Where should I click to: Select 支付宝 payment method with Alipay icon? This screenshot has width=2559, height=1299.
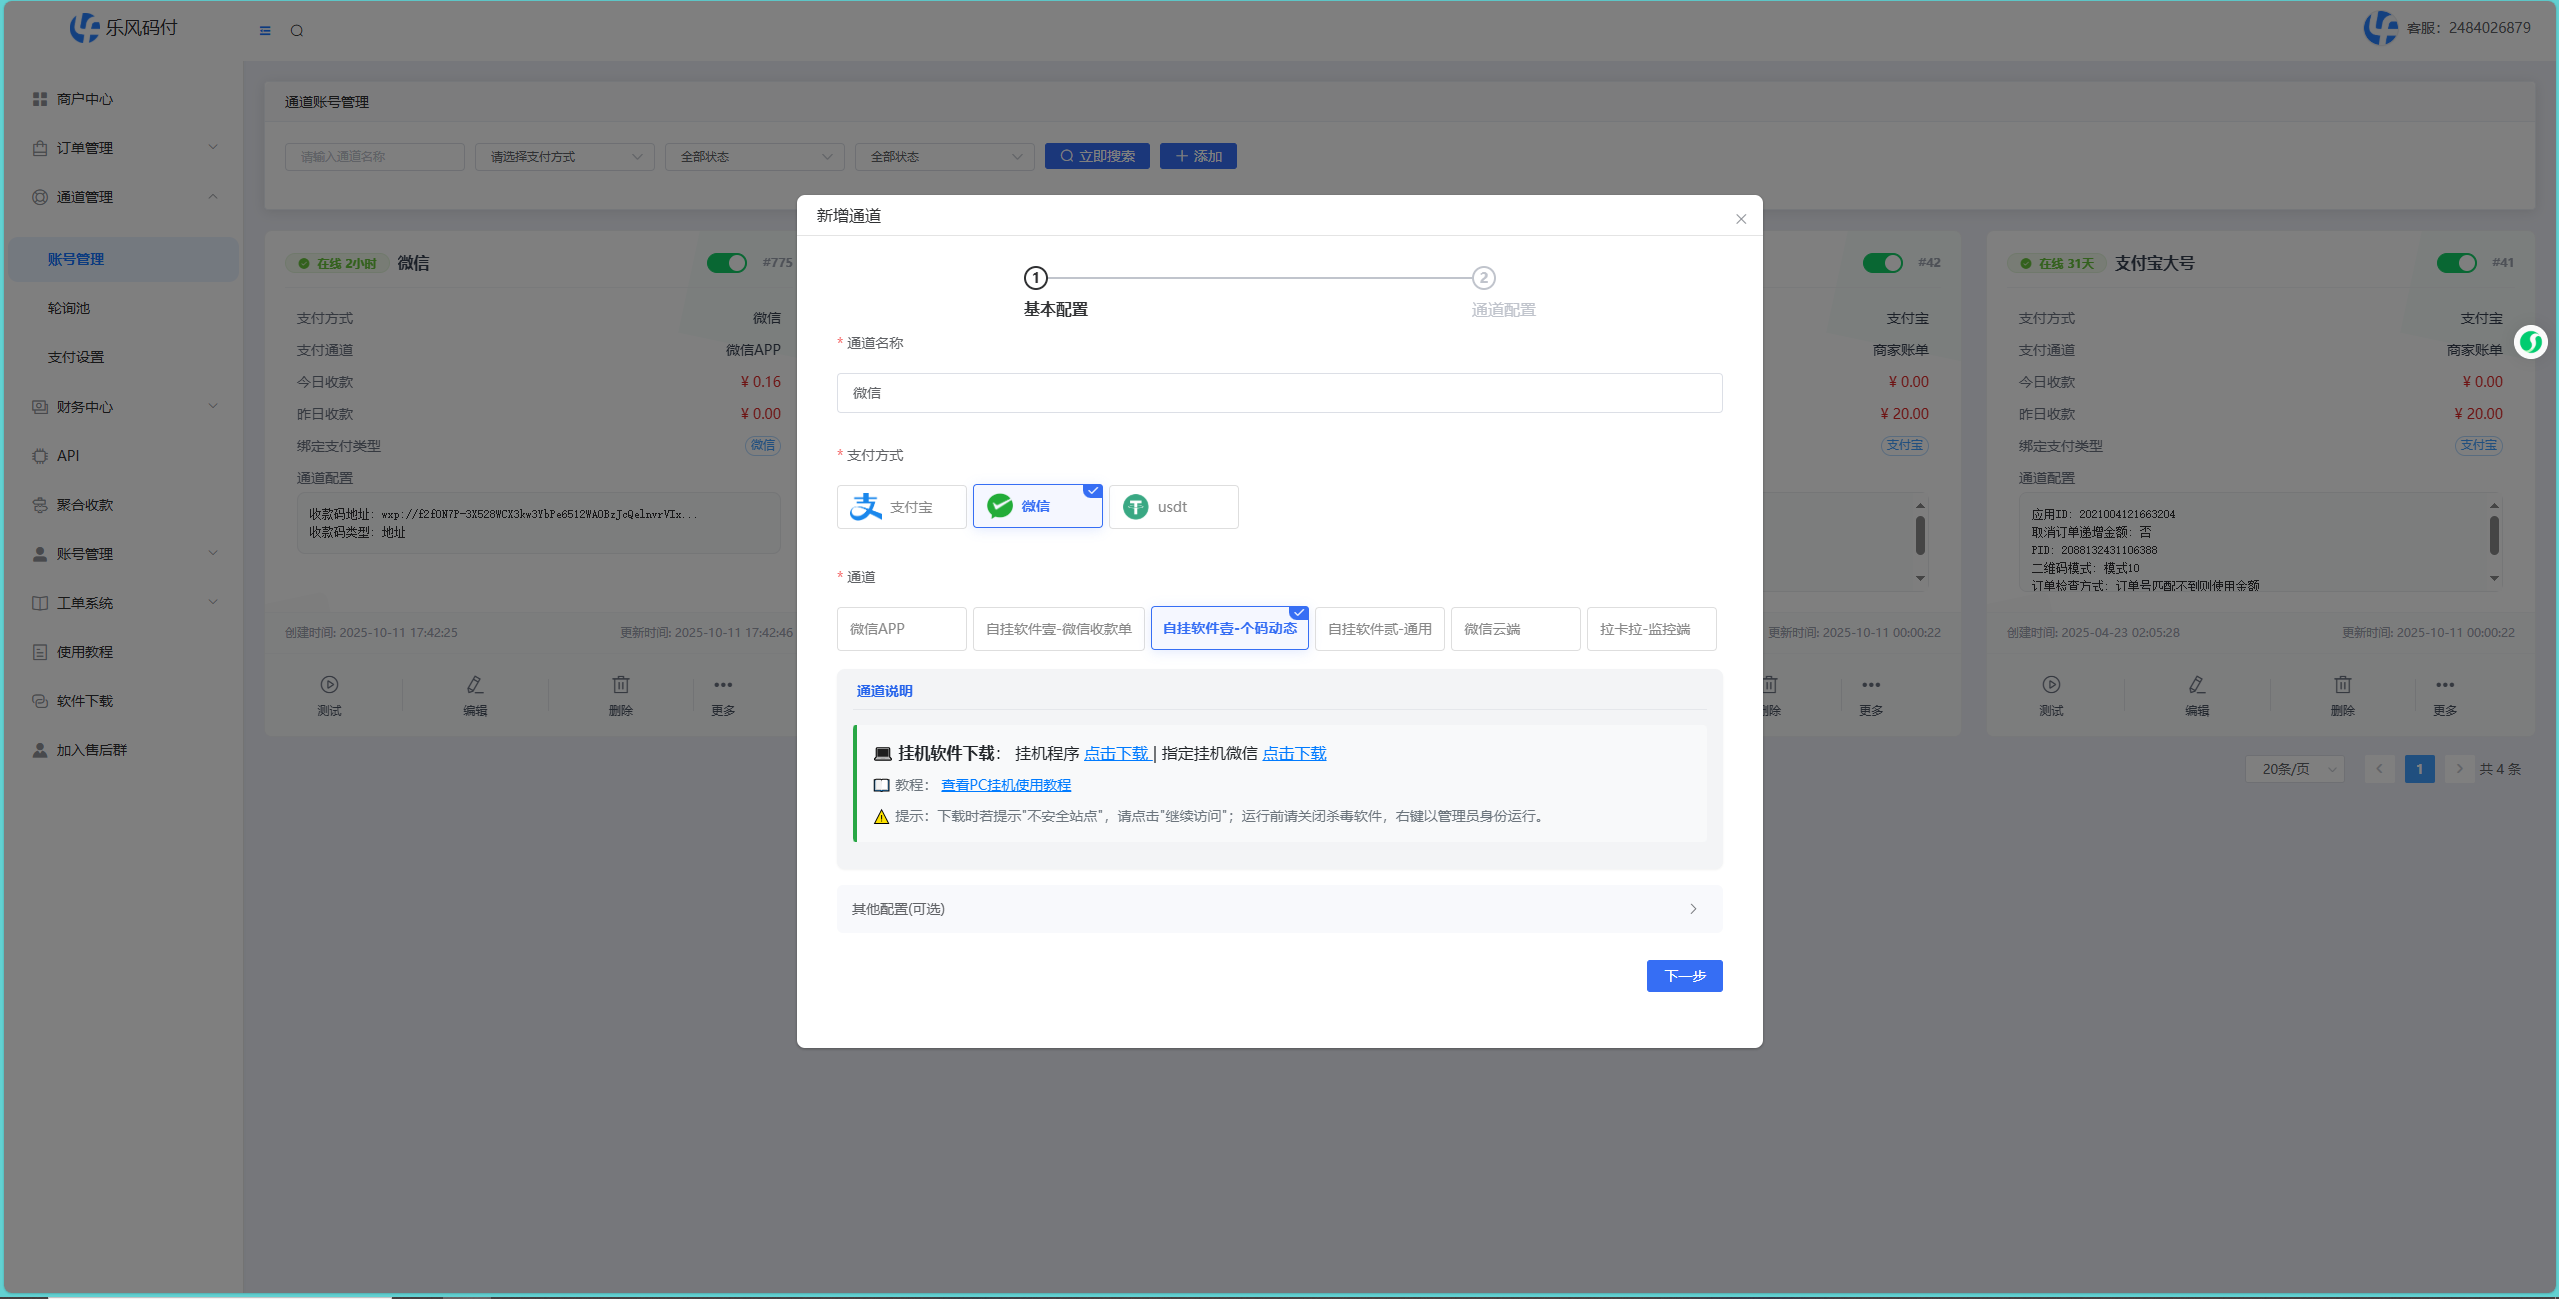pyautogui.click(x=901, y=507)
